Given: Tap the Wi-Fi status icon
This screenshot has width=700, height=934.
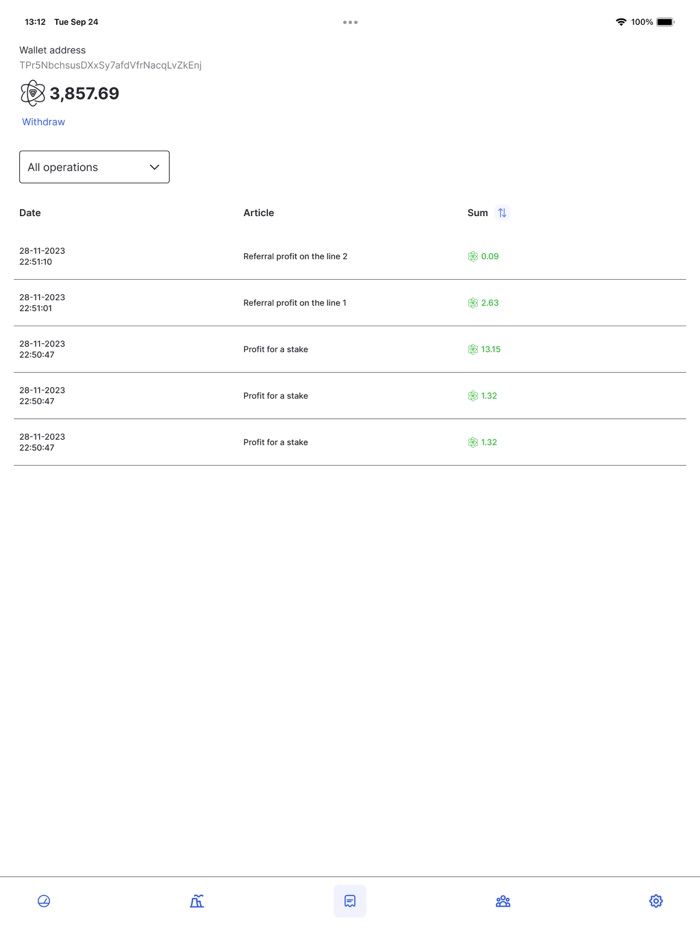Looking at the screenshot, I should point(621,22).
